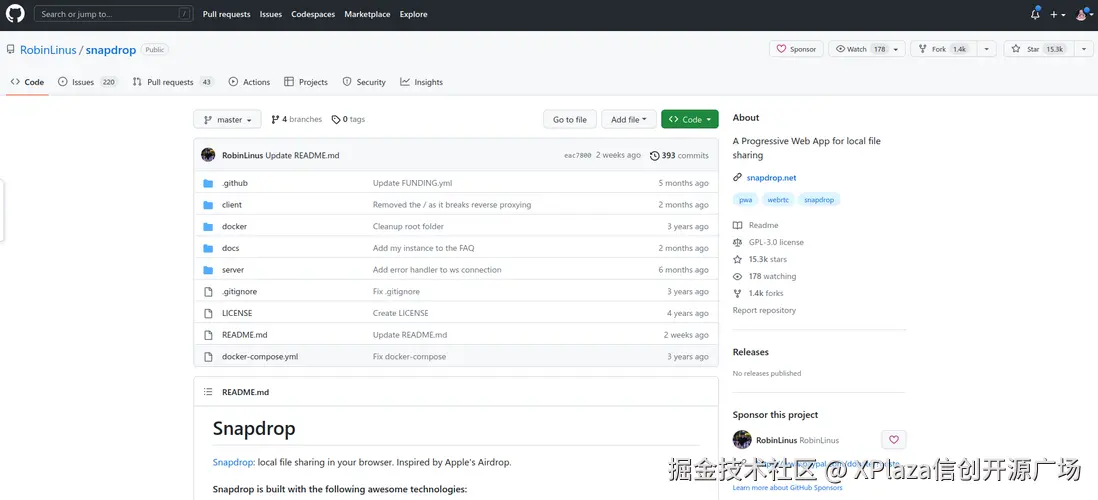
Task: Open the docker-compose.yml file
Action: point(260,356)
